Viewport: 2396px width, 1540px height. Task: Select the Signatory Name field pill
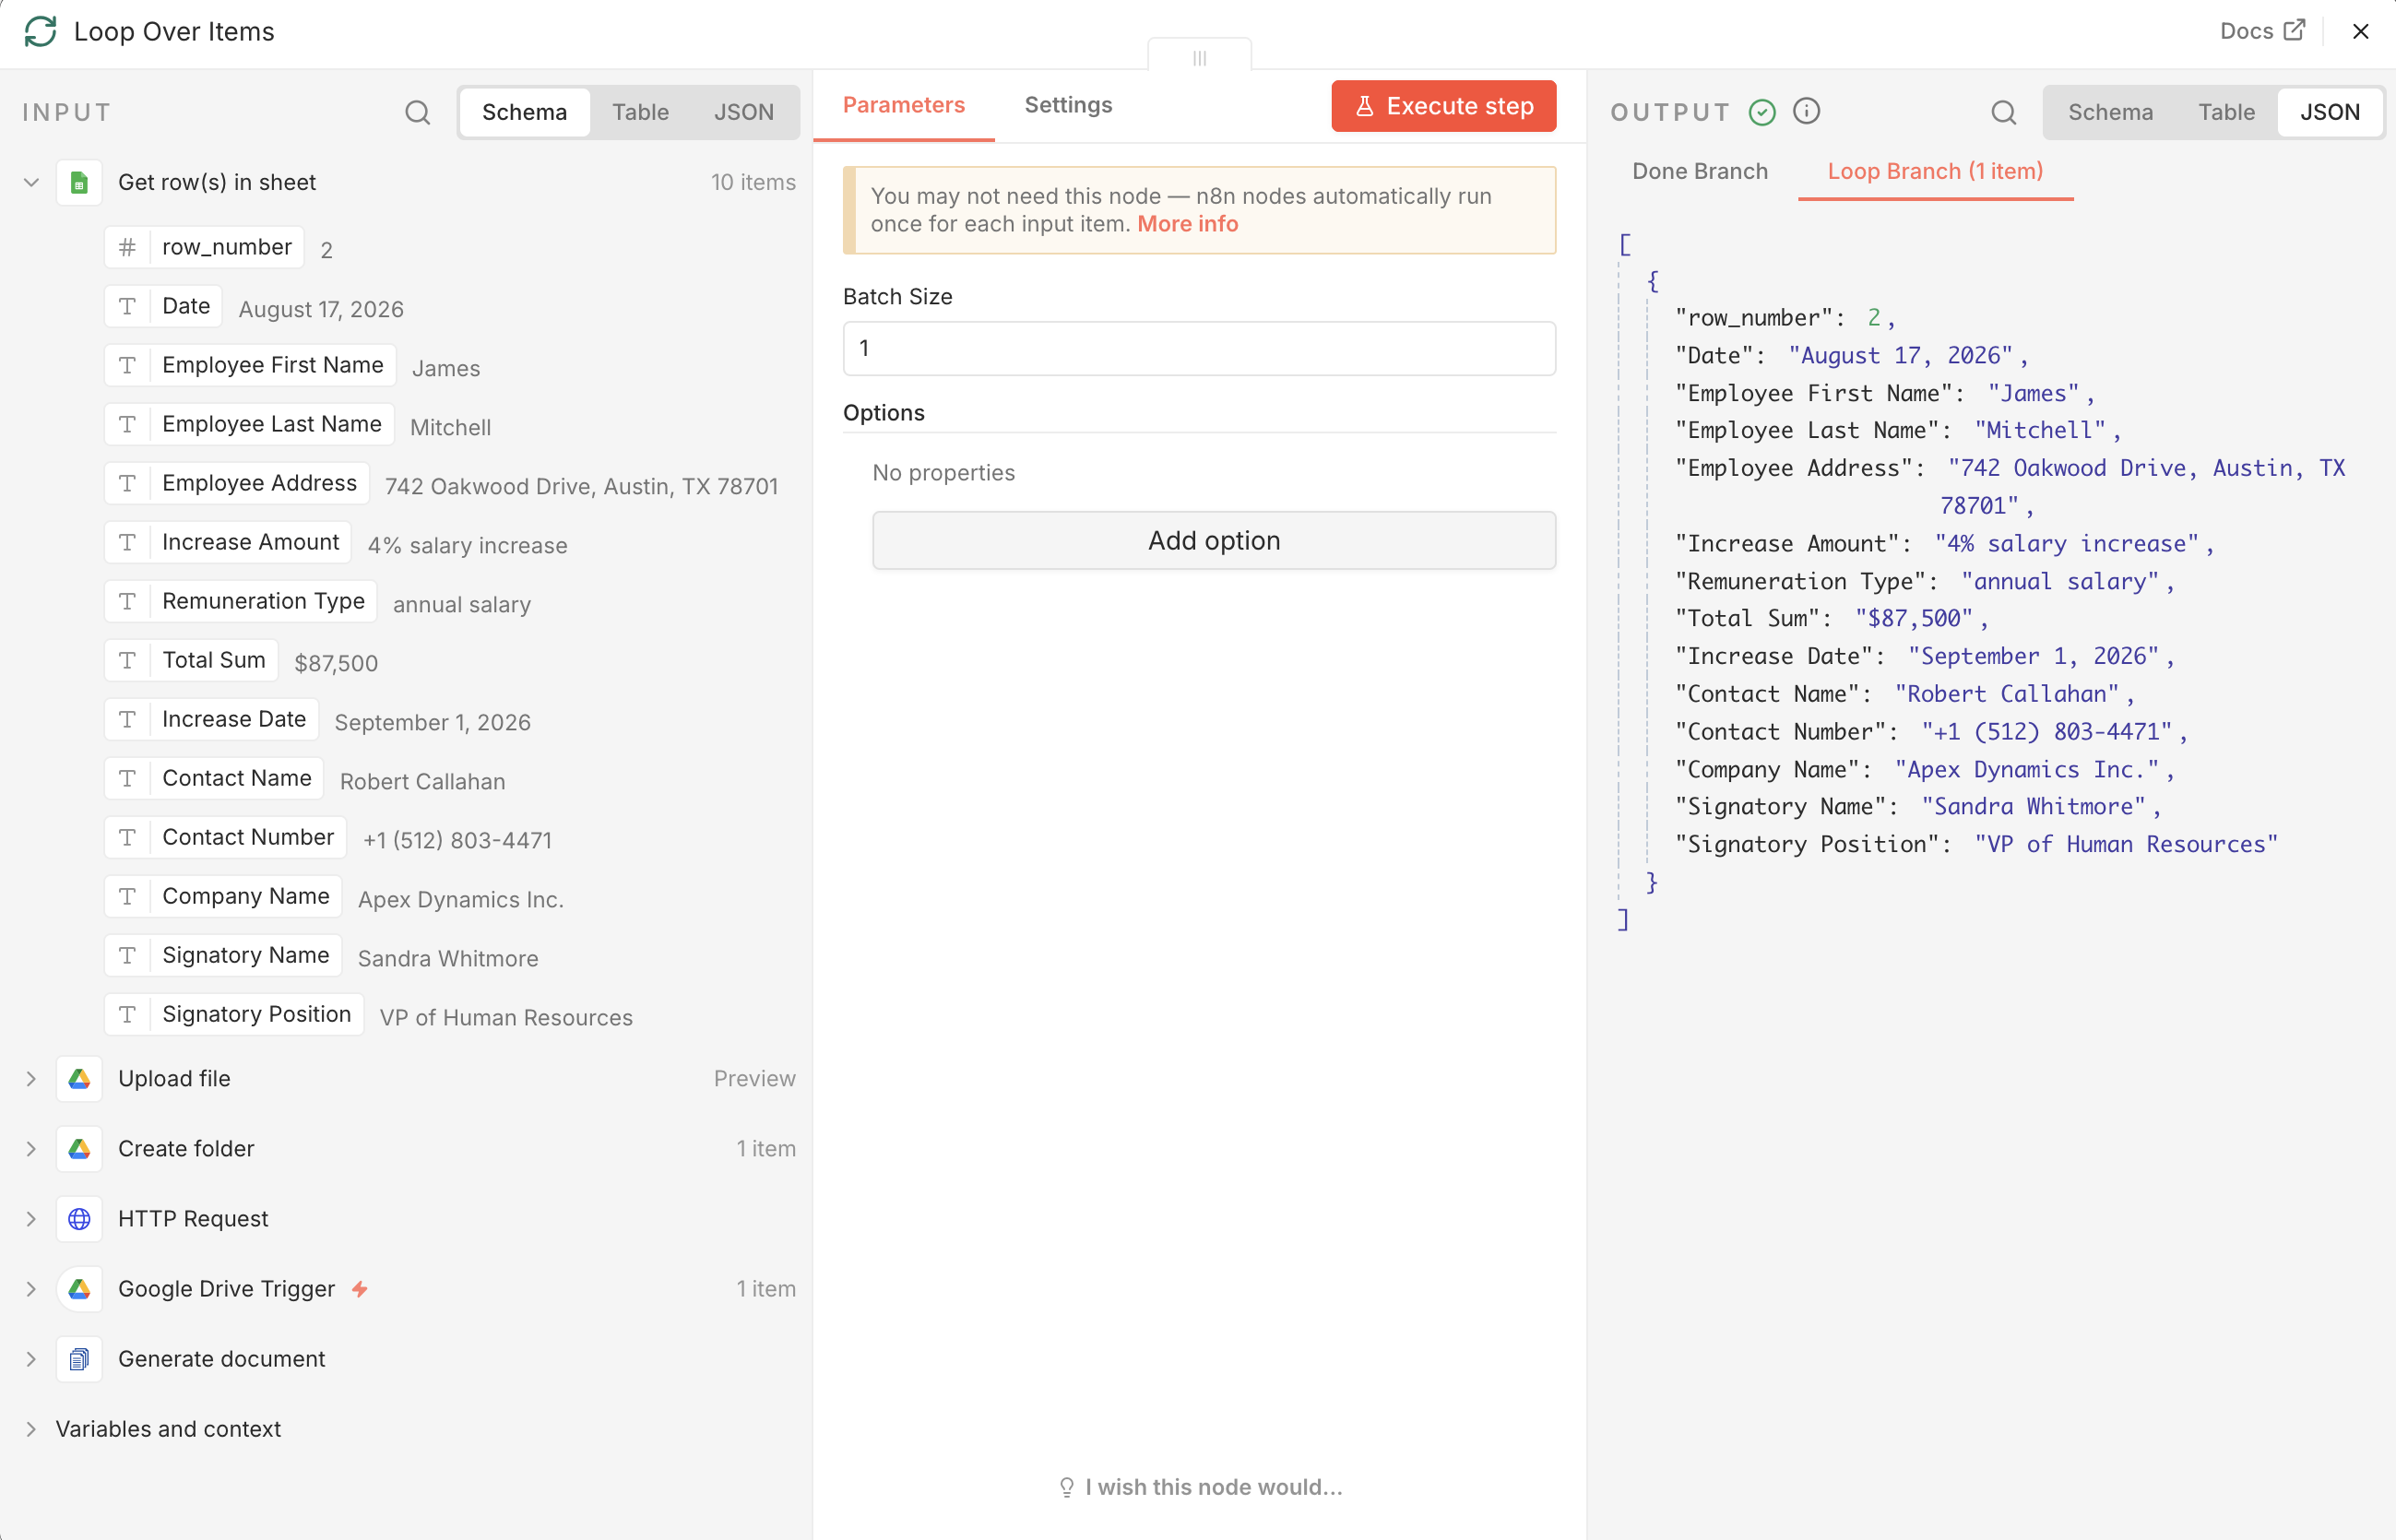(x=223, y=955)
